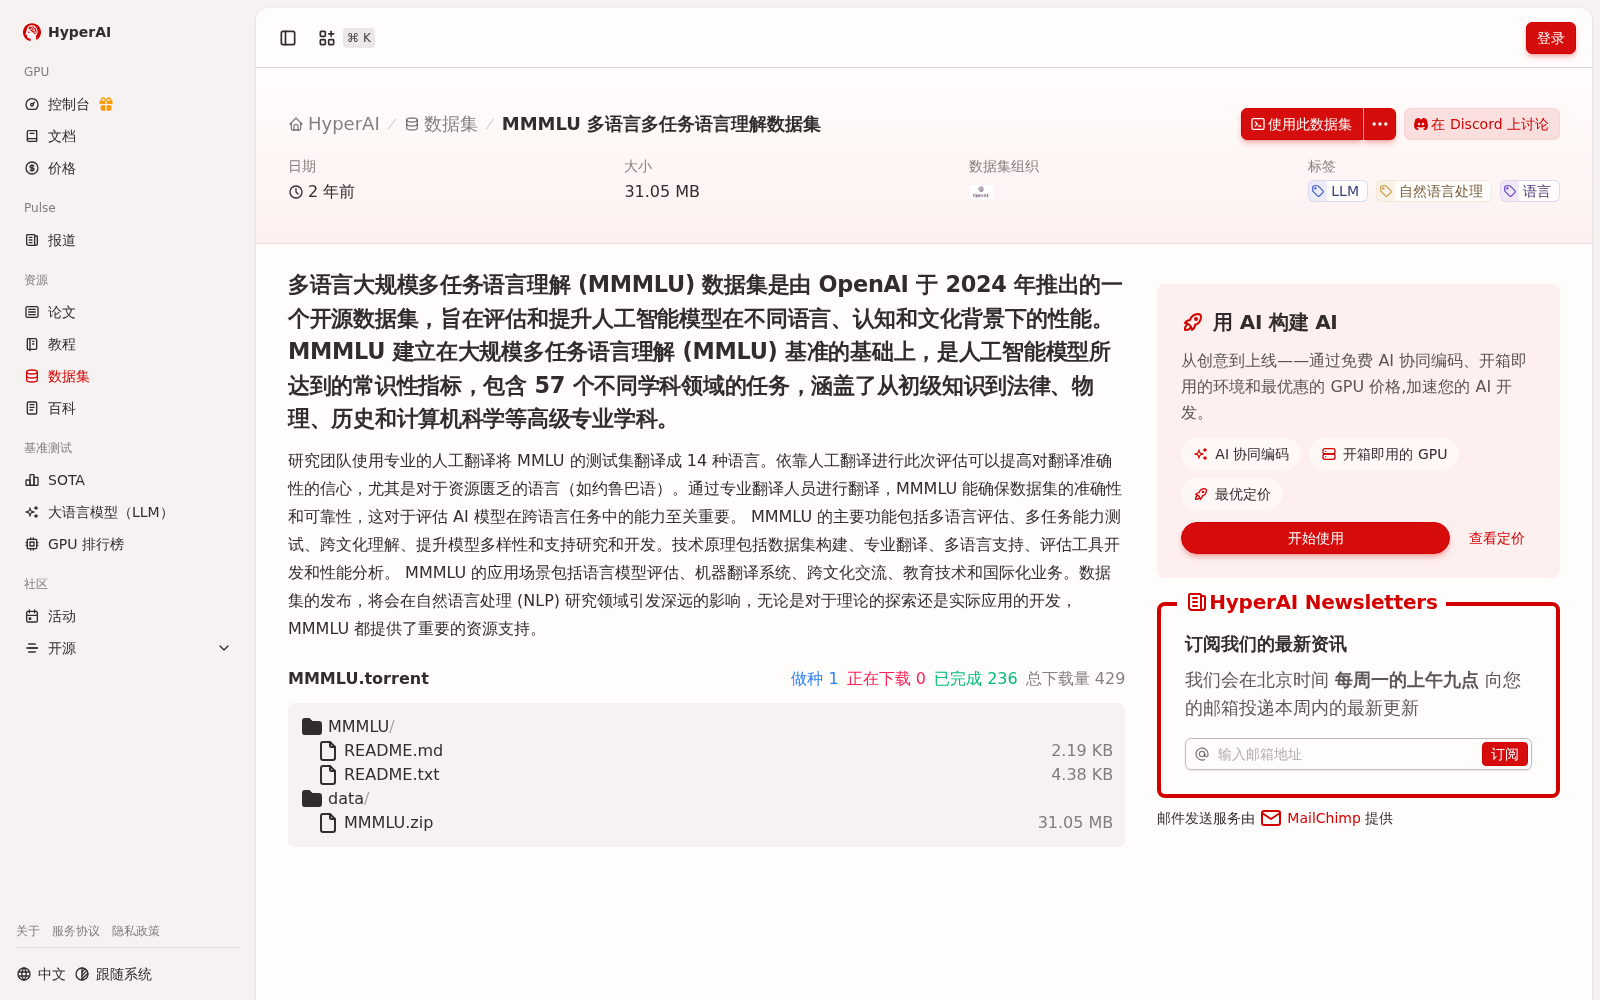Click the LLM tag
Image resolution: width=1600 pixels, height=1000 pixels.
1337,191
